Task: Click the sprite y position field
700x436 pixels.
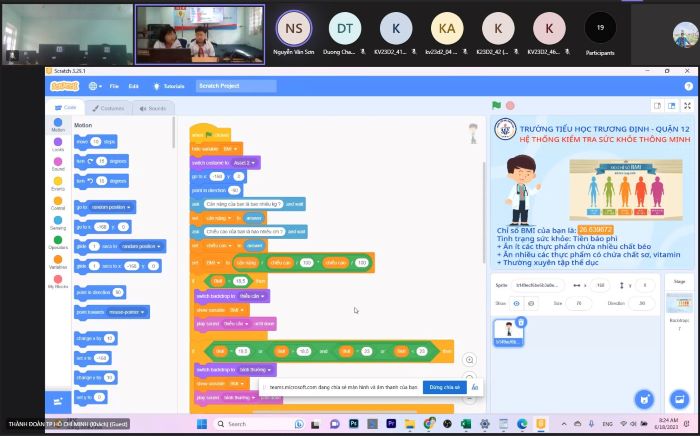Action: pyautogui.click(x=644, y=285)
